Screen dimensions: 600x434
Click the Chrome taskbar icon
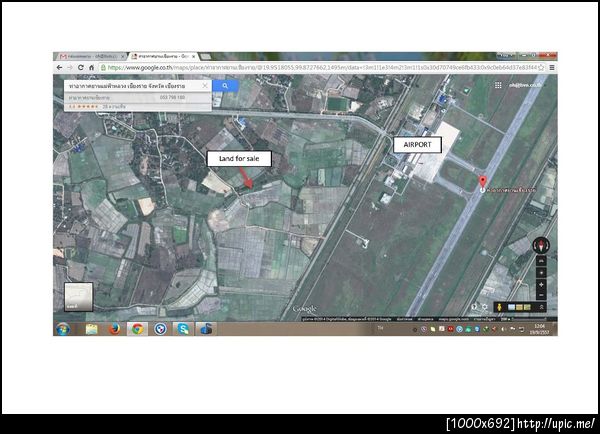pos(137,329)
